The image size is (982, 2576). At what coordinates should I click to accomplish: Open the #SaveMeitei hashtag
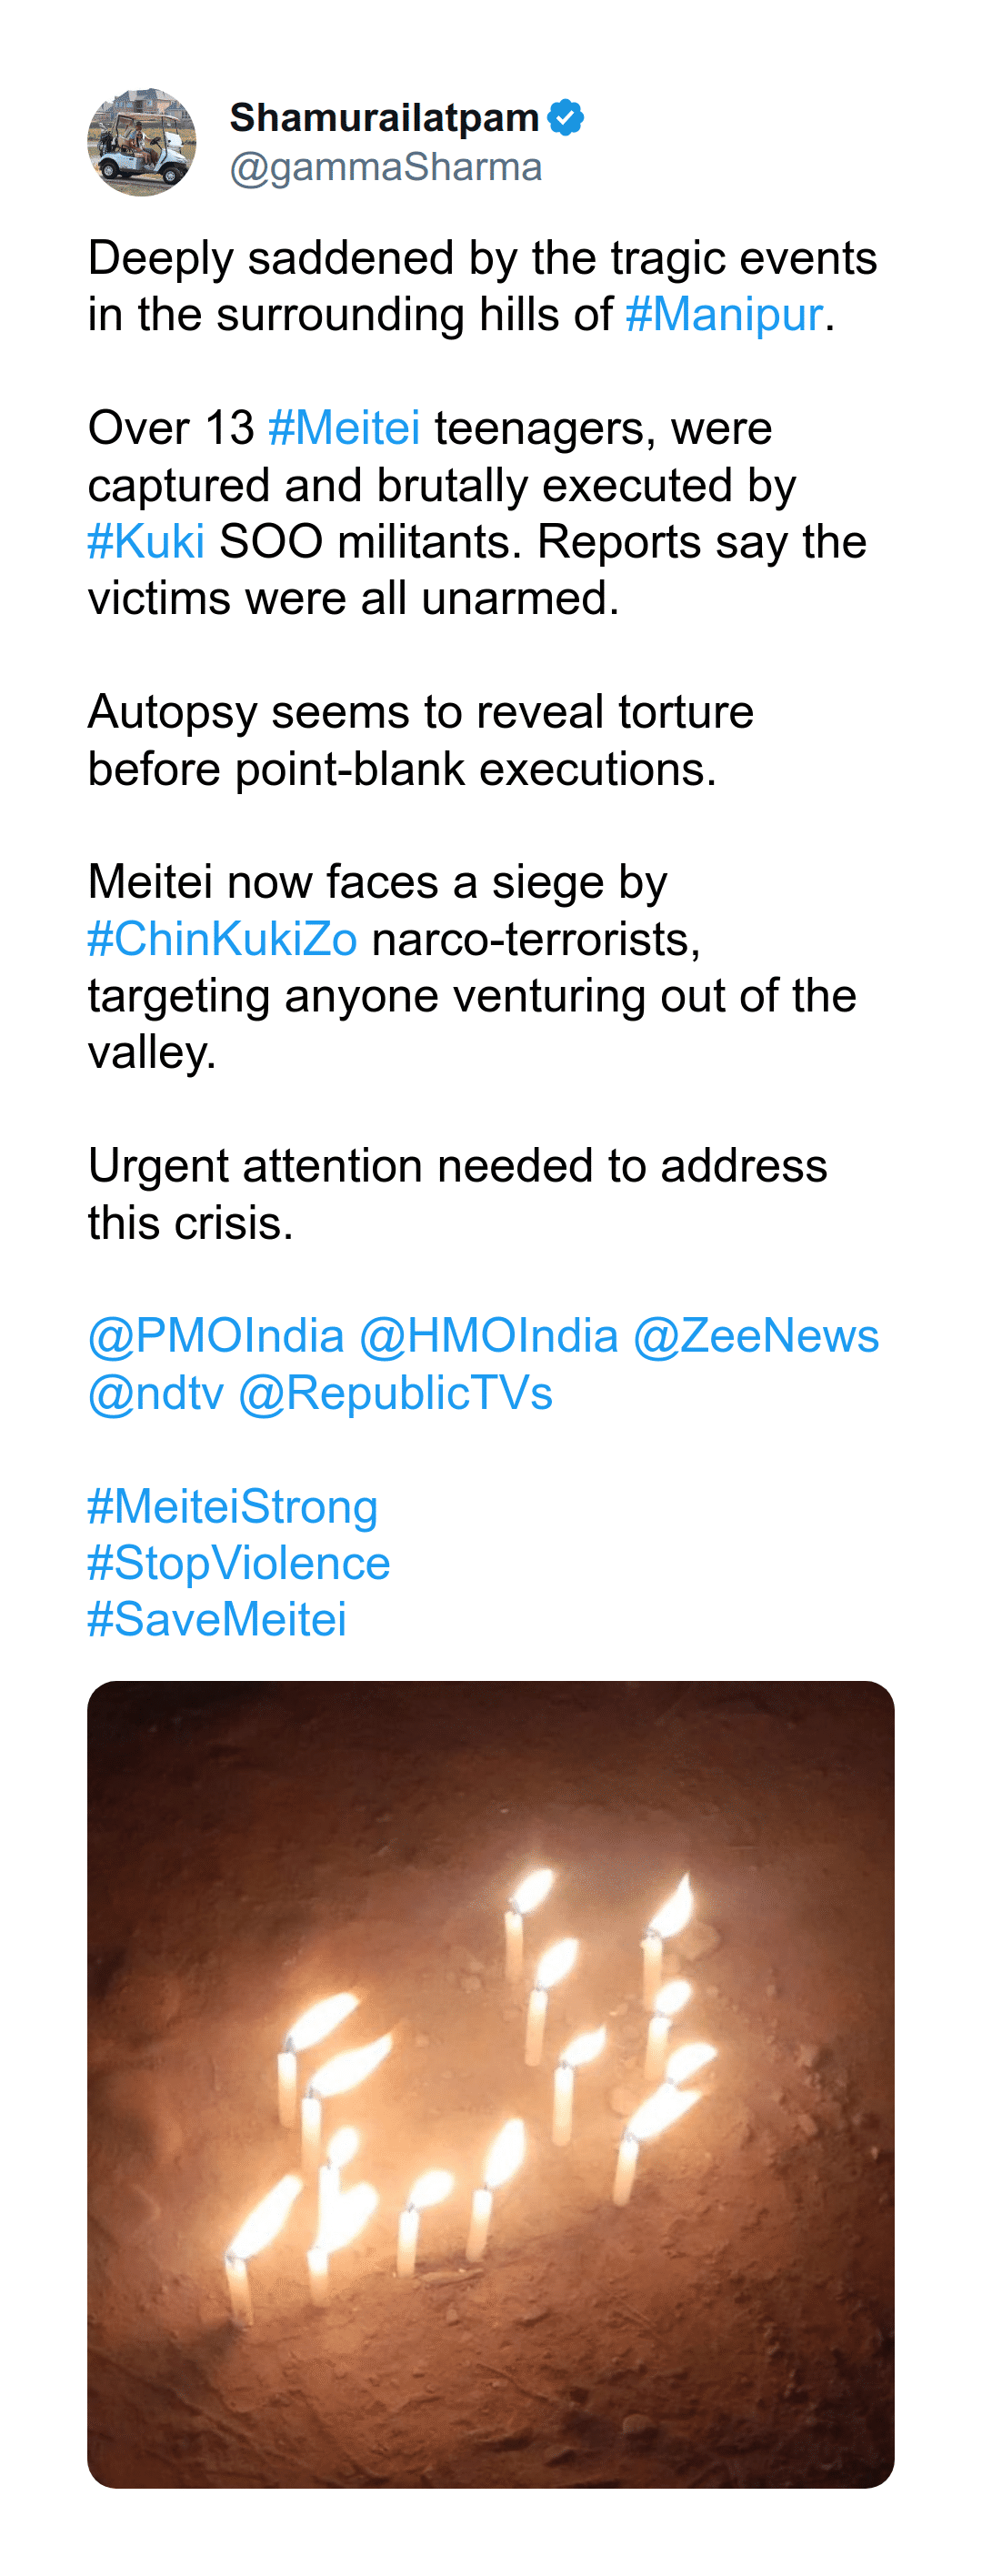click(217, 1620)
